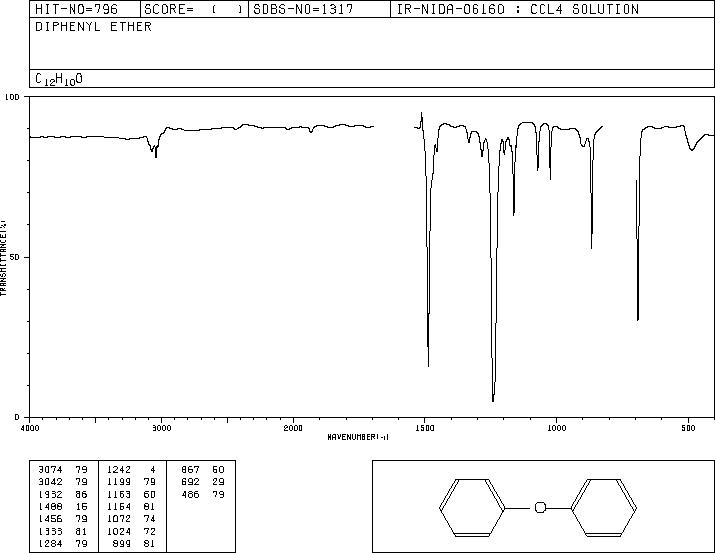
Task: Click transmittance value 29 beside 692
Action: (218, 482)
